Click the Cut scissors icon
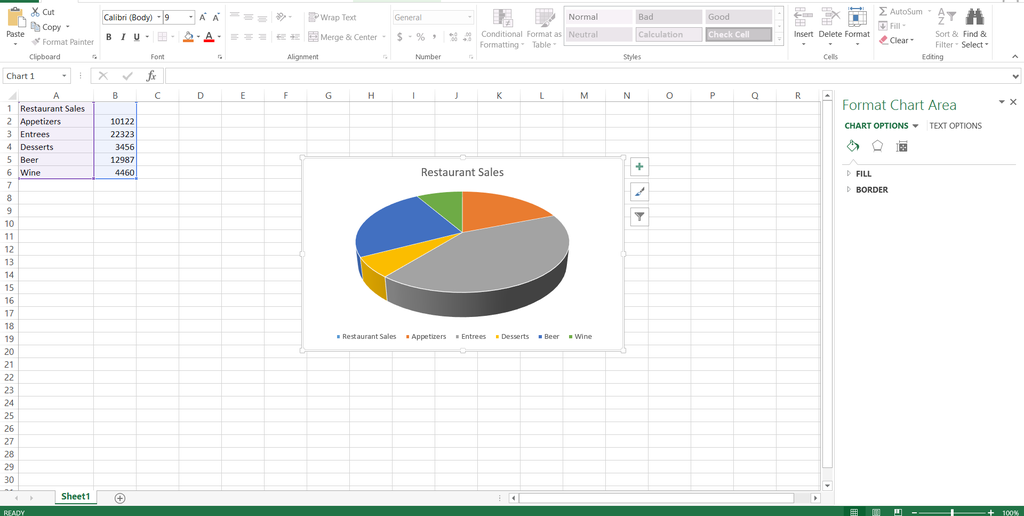The width and height of the screenshot is (1024, 516). pyautogui.click(x=35, y=12)
